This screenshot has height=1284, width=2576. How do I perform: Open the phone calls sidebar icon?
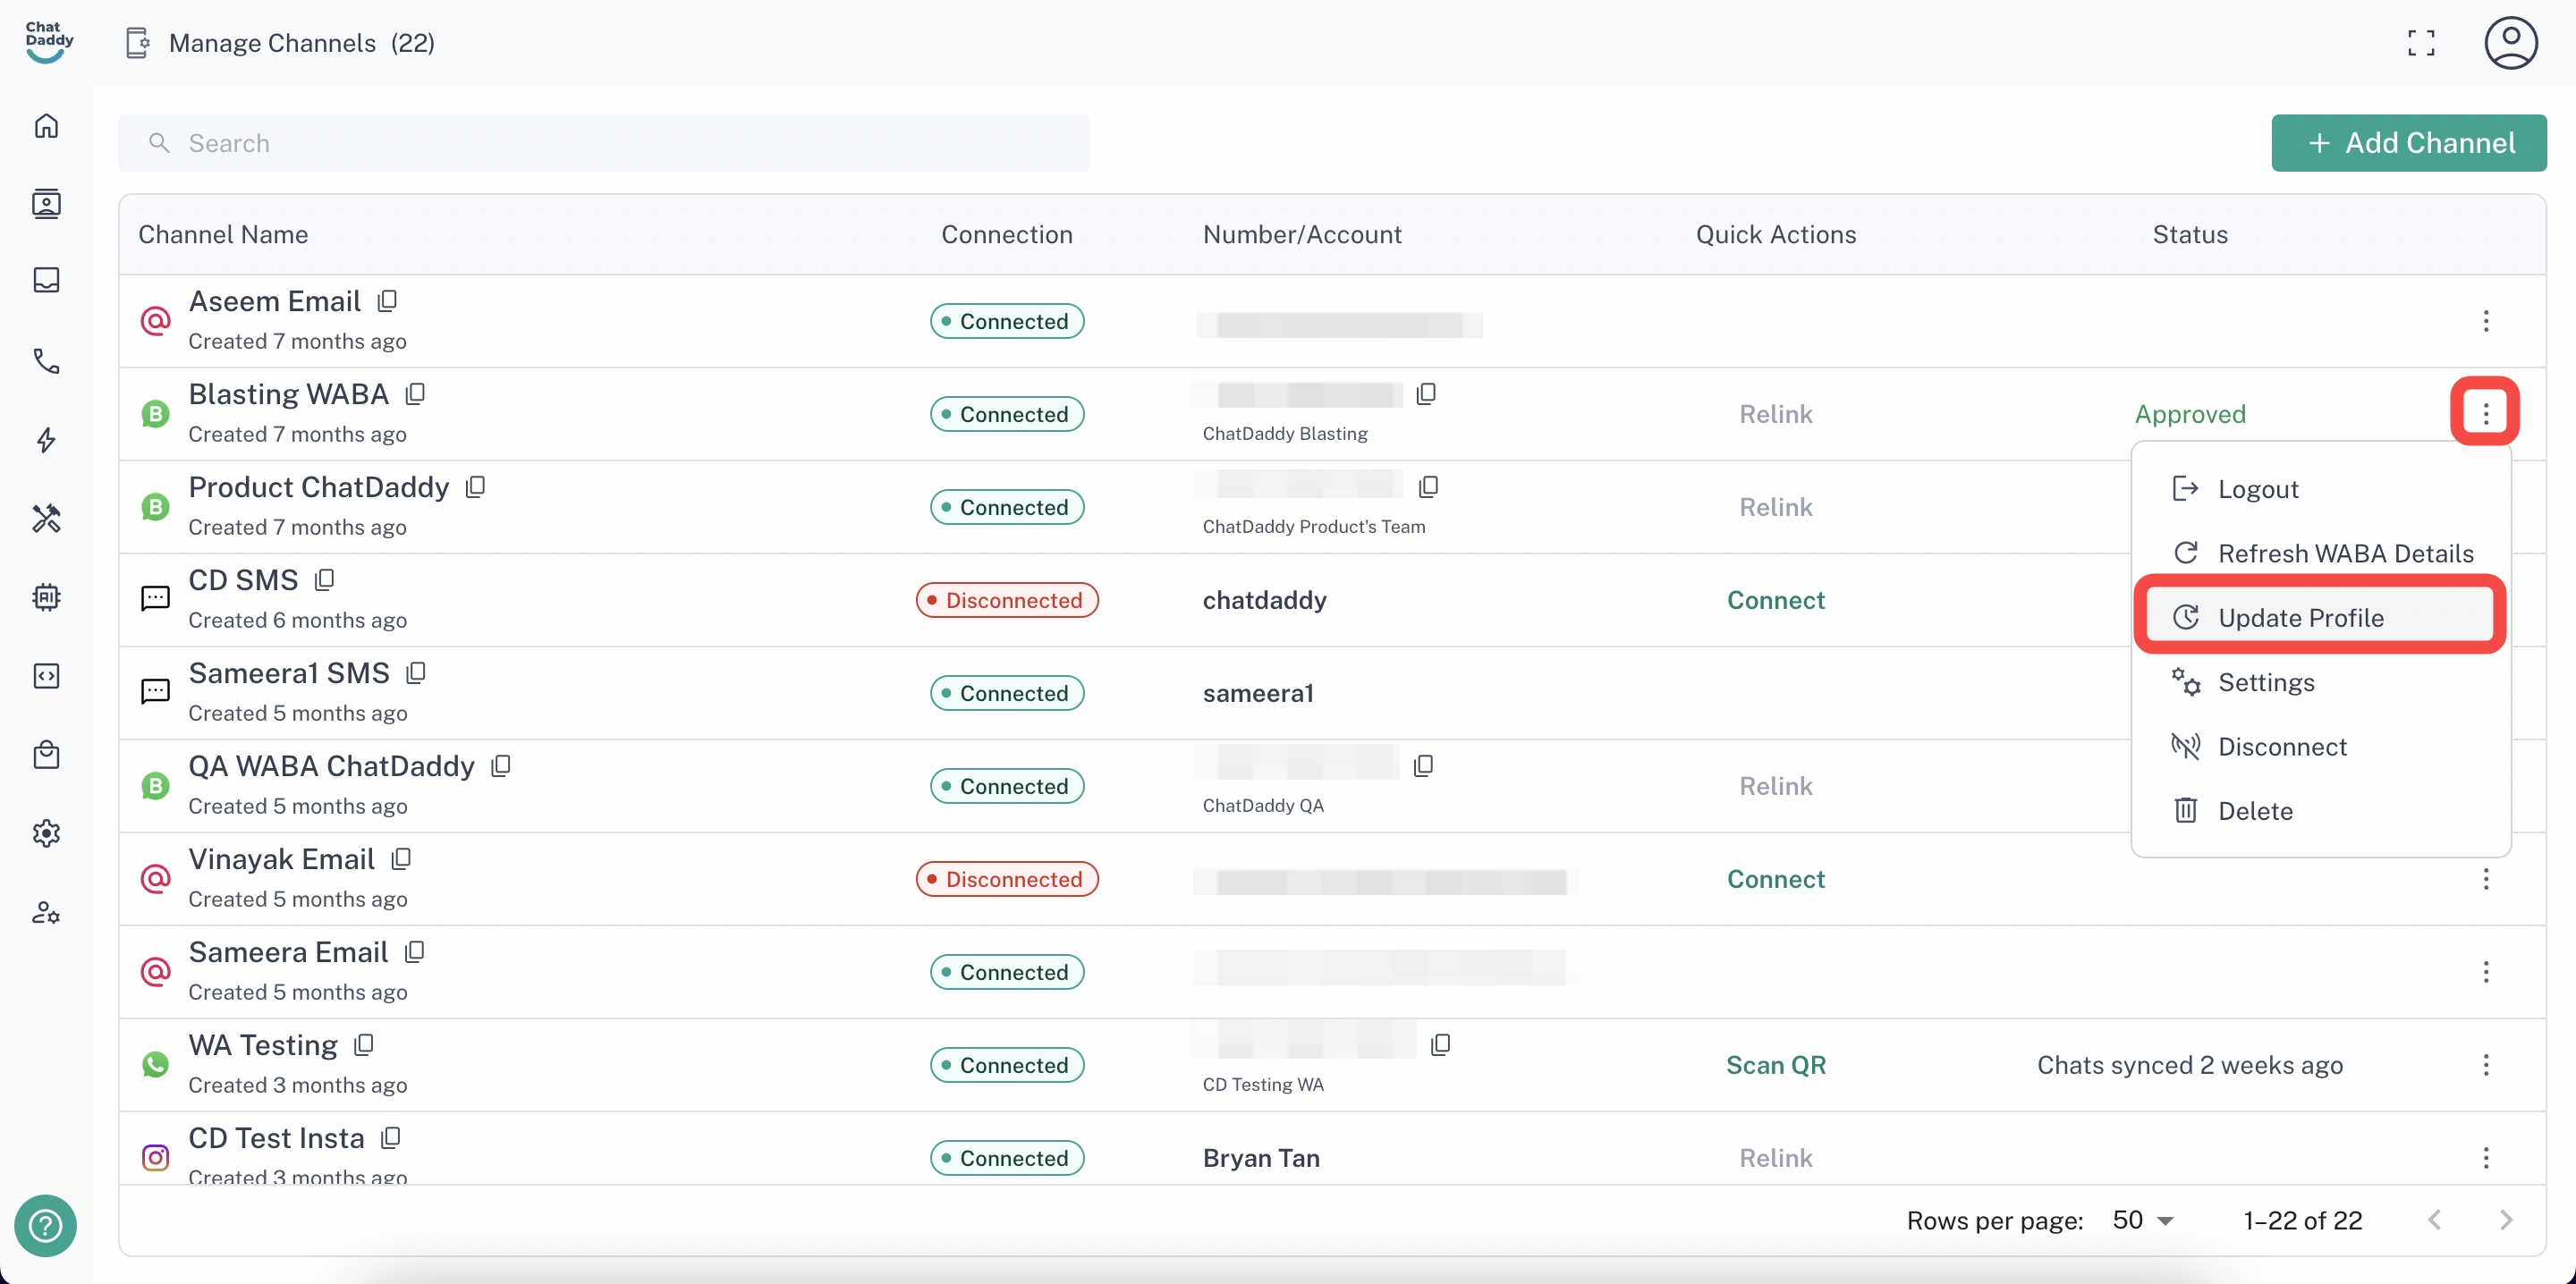pyautogui.click(x=46, y=361)
